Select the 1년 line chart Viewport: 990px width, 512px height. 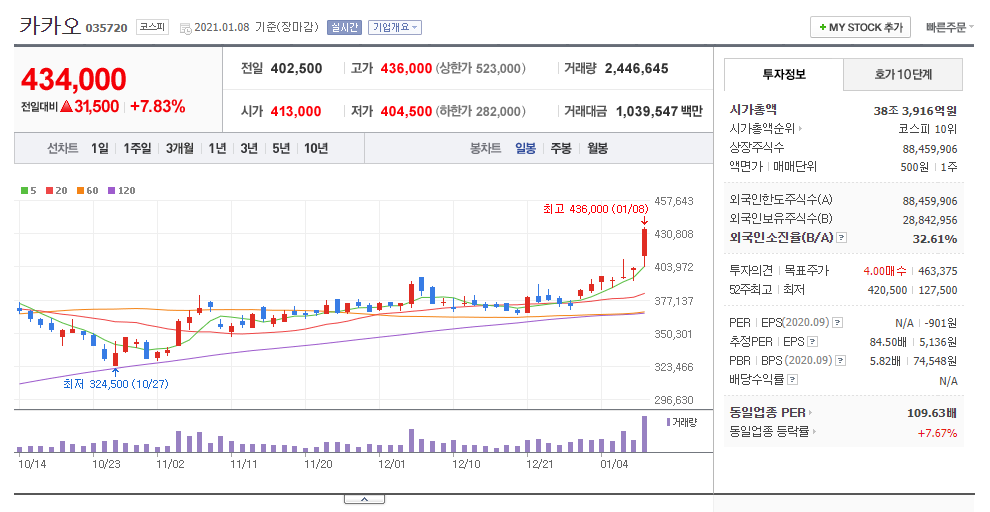pos(217,148)
